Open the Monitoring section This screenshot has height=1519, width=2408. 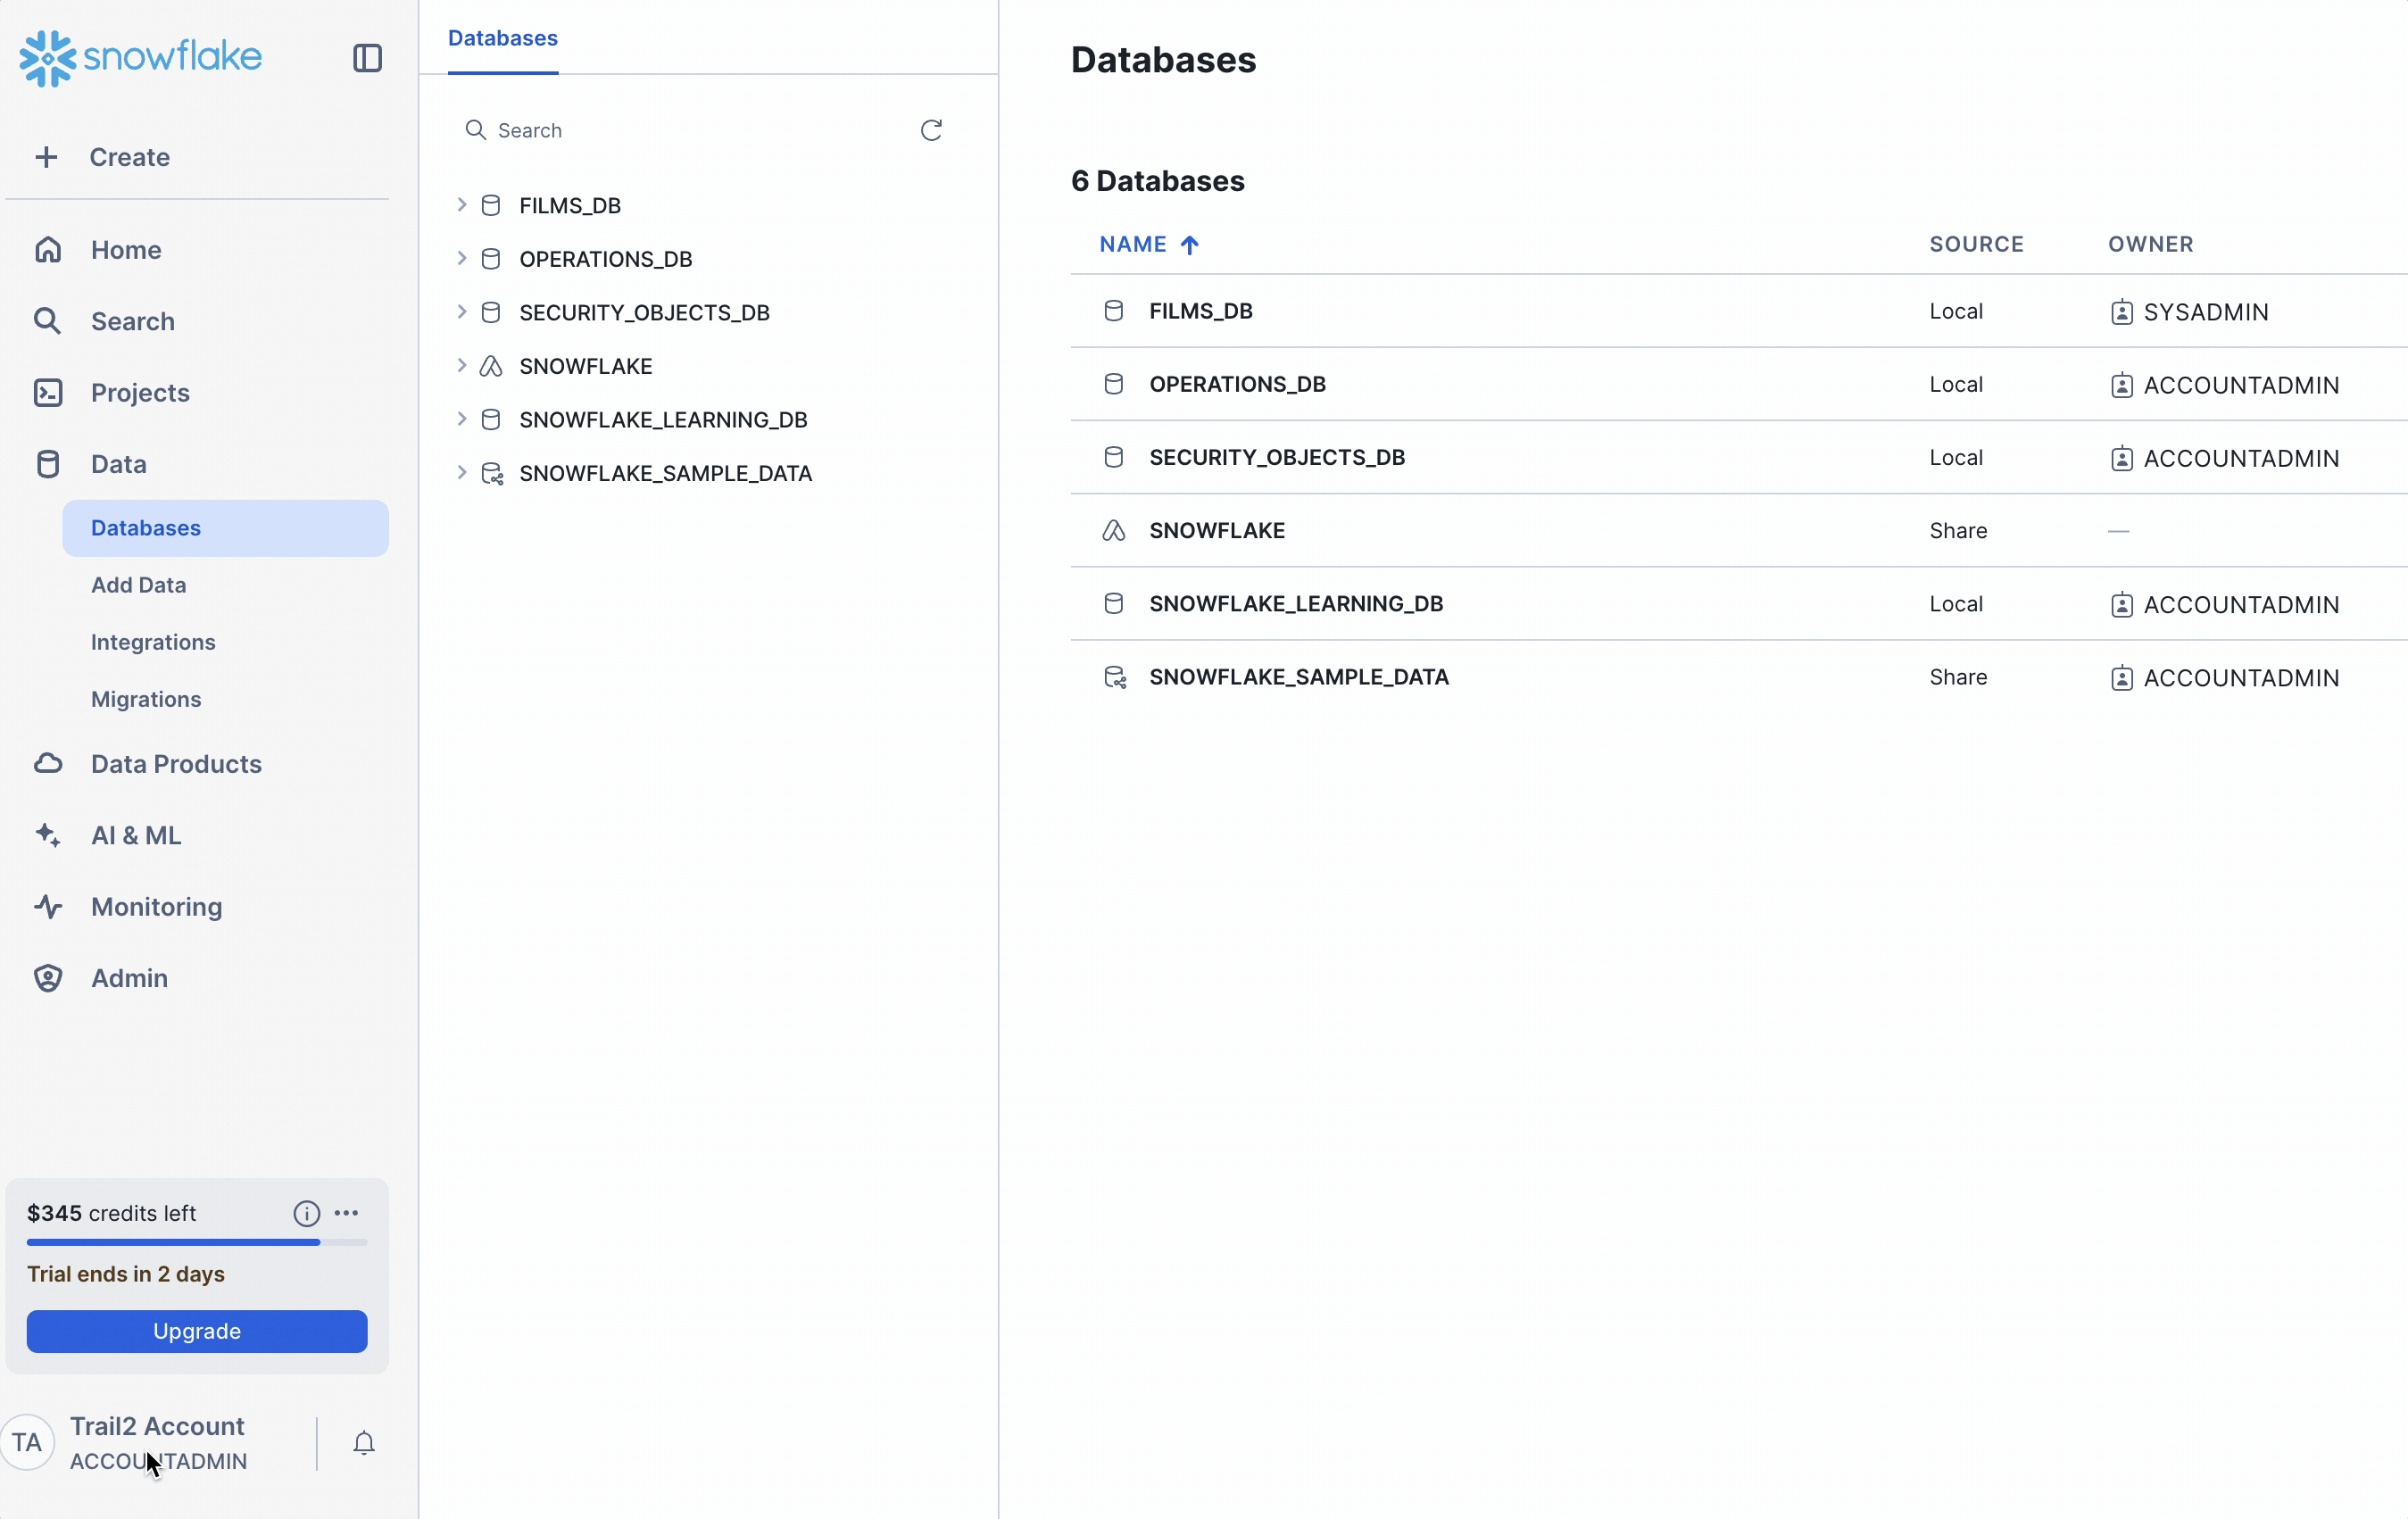pos(157,906)
